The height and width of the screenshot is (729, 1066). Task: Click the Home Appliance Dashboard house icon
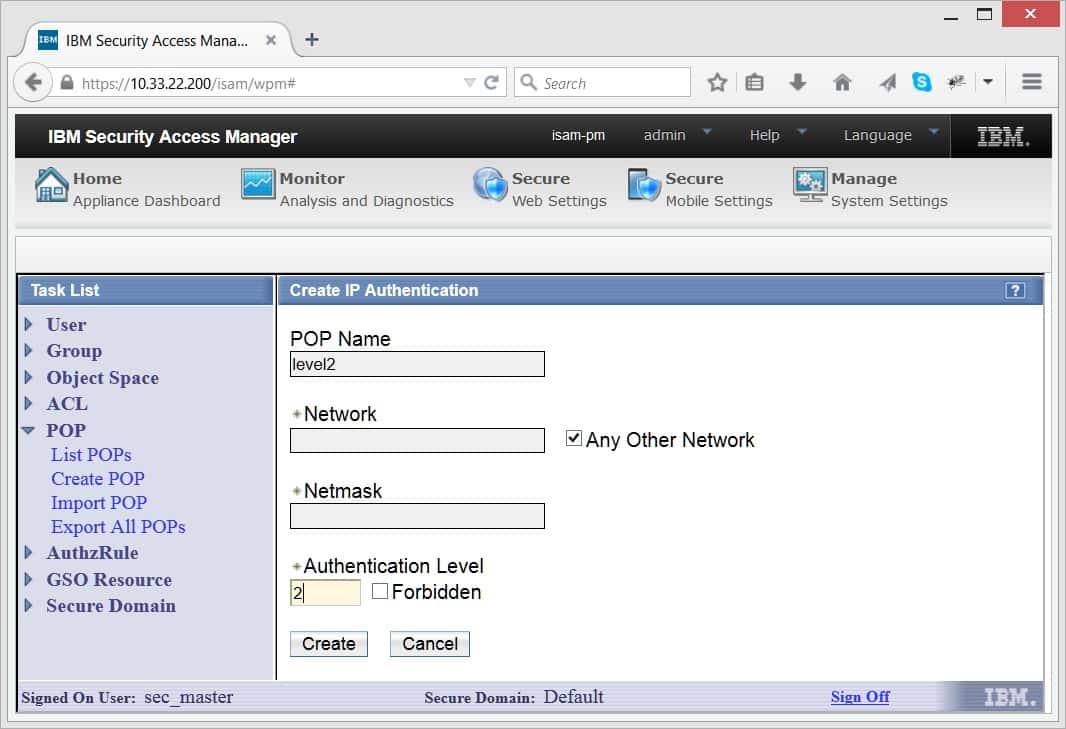pyautogui.click(x=51, y=186)
